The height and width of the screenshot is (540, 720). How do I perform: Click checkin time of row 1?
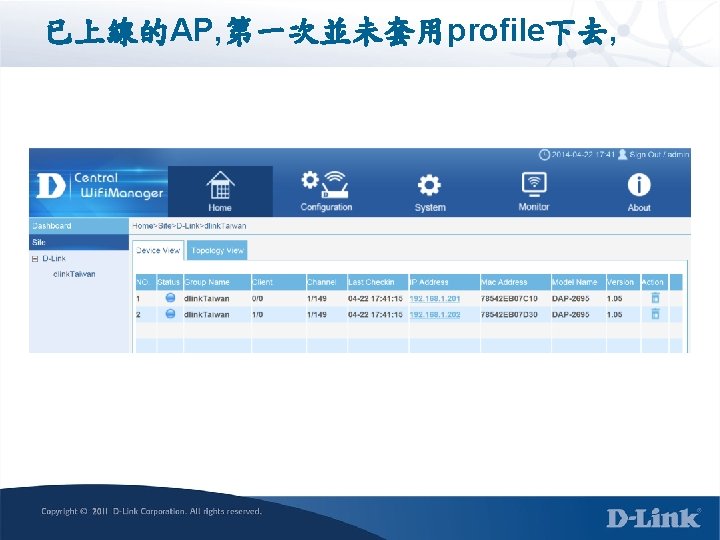coord(375,298)
